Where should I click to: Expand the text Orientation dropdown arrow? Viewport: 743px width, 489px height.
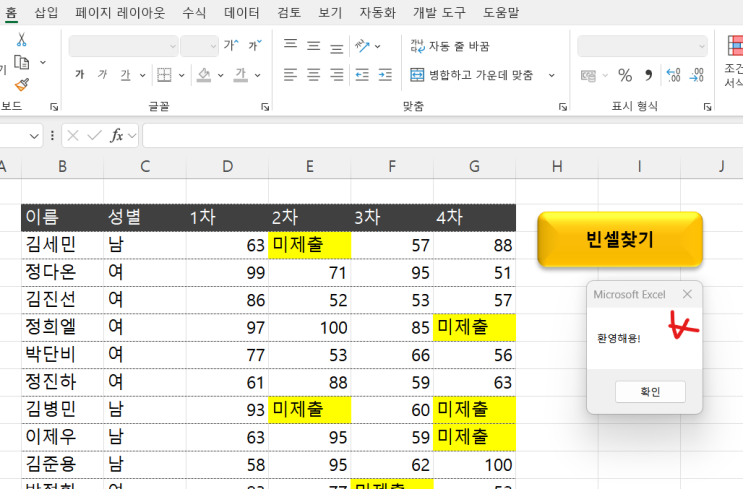pos(378,46)
